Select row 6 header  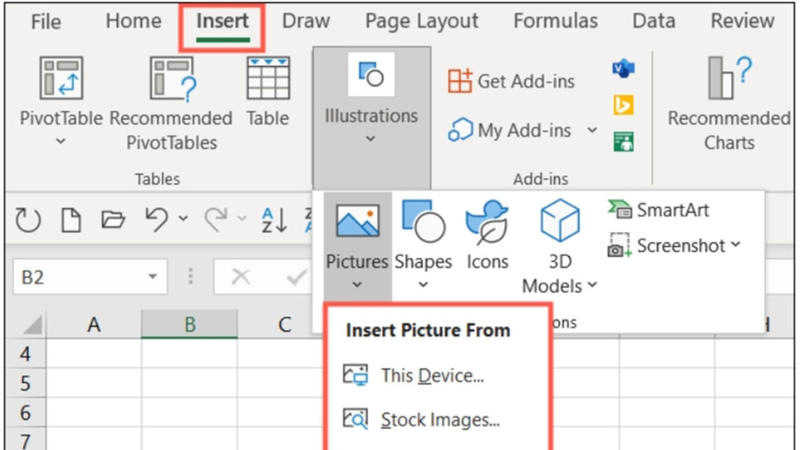point(25,412)
